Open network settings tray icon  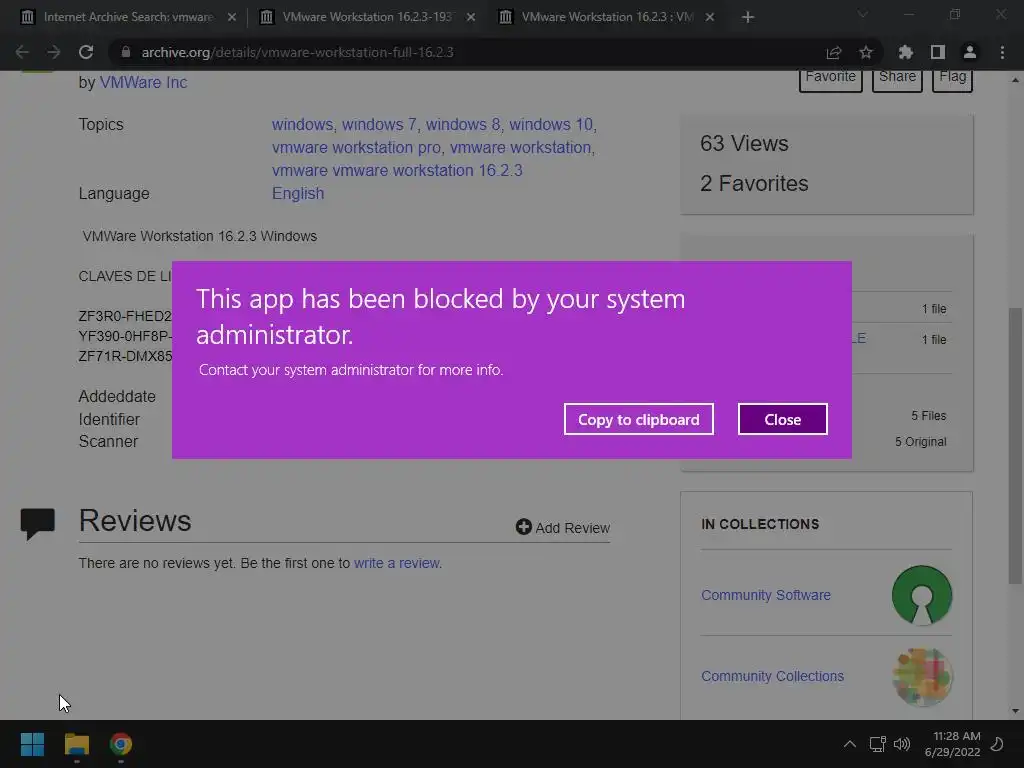click(877, 744)
